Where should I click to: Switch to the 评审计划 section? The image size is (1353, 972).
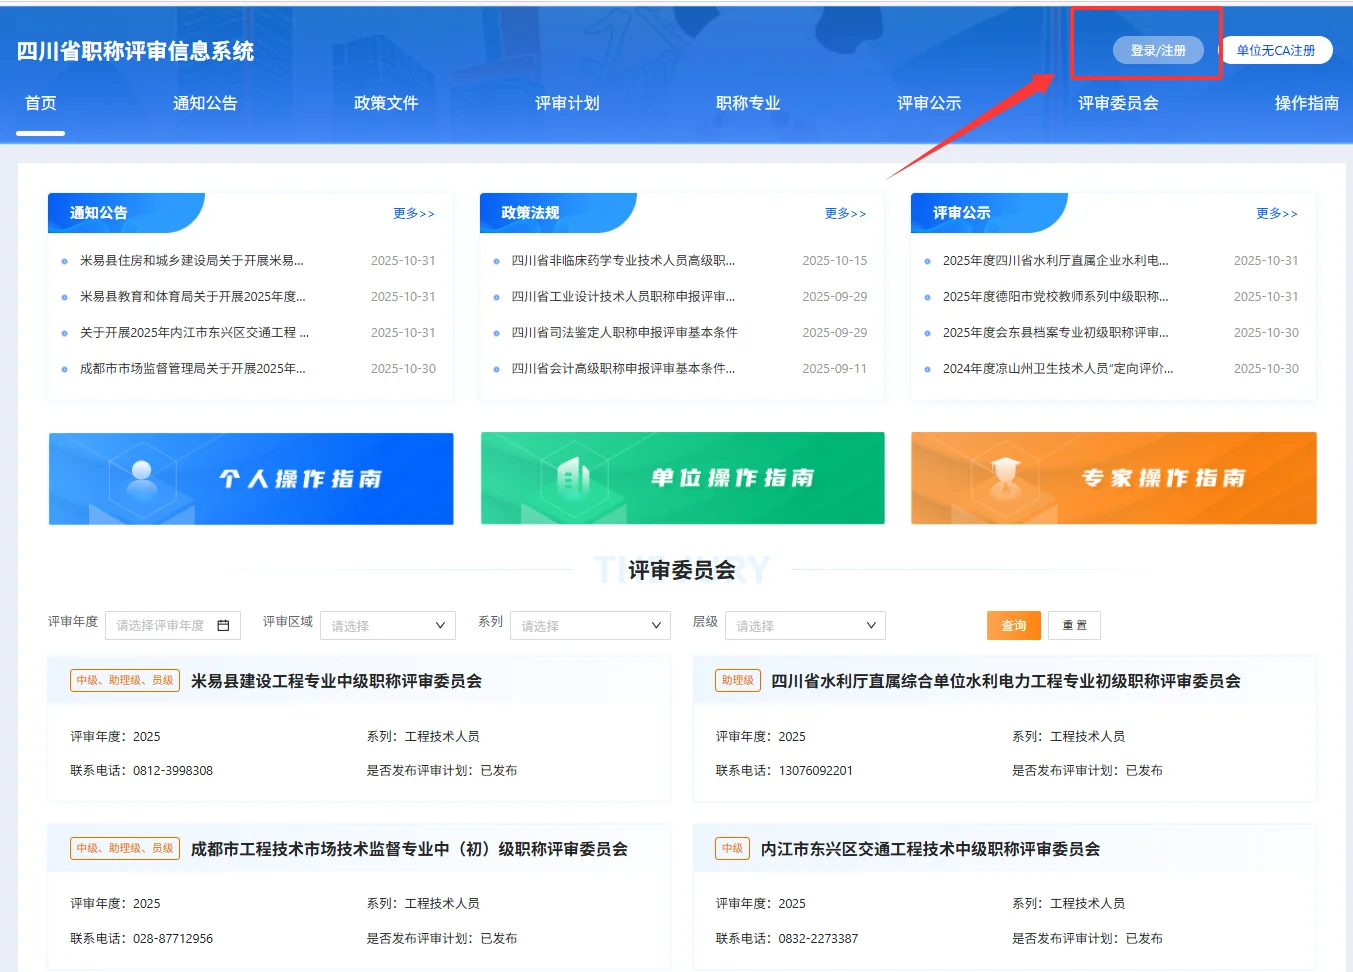click(566, 102)
